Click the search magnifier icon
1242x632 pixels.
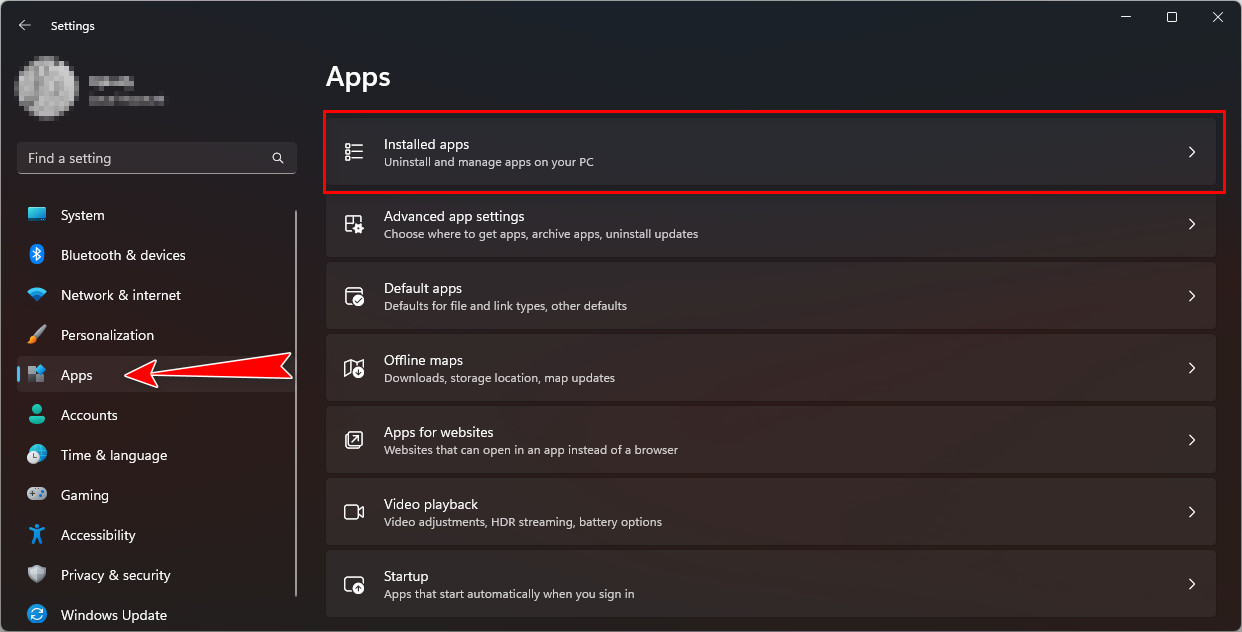278,158
